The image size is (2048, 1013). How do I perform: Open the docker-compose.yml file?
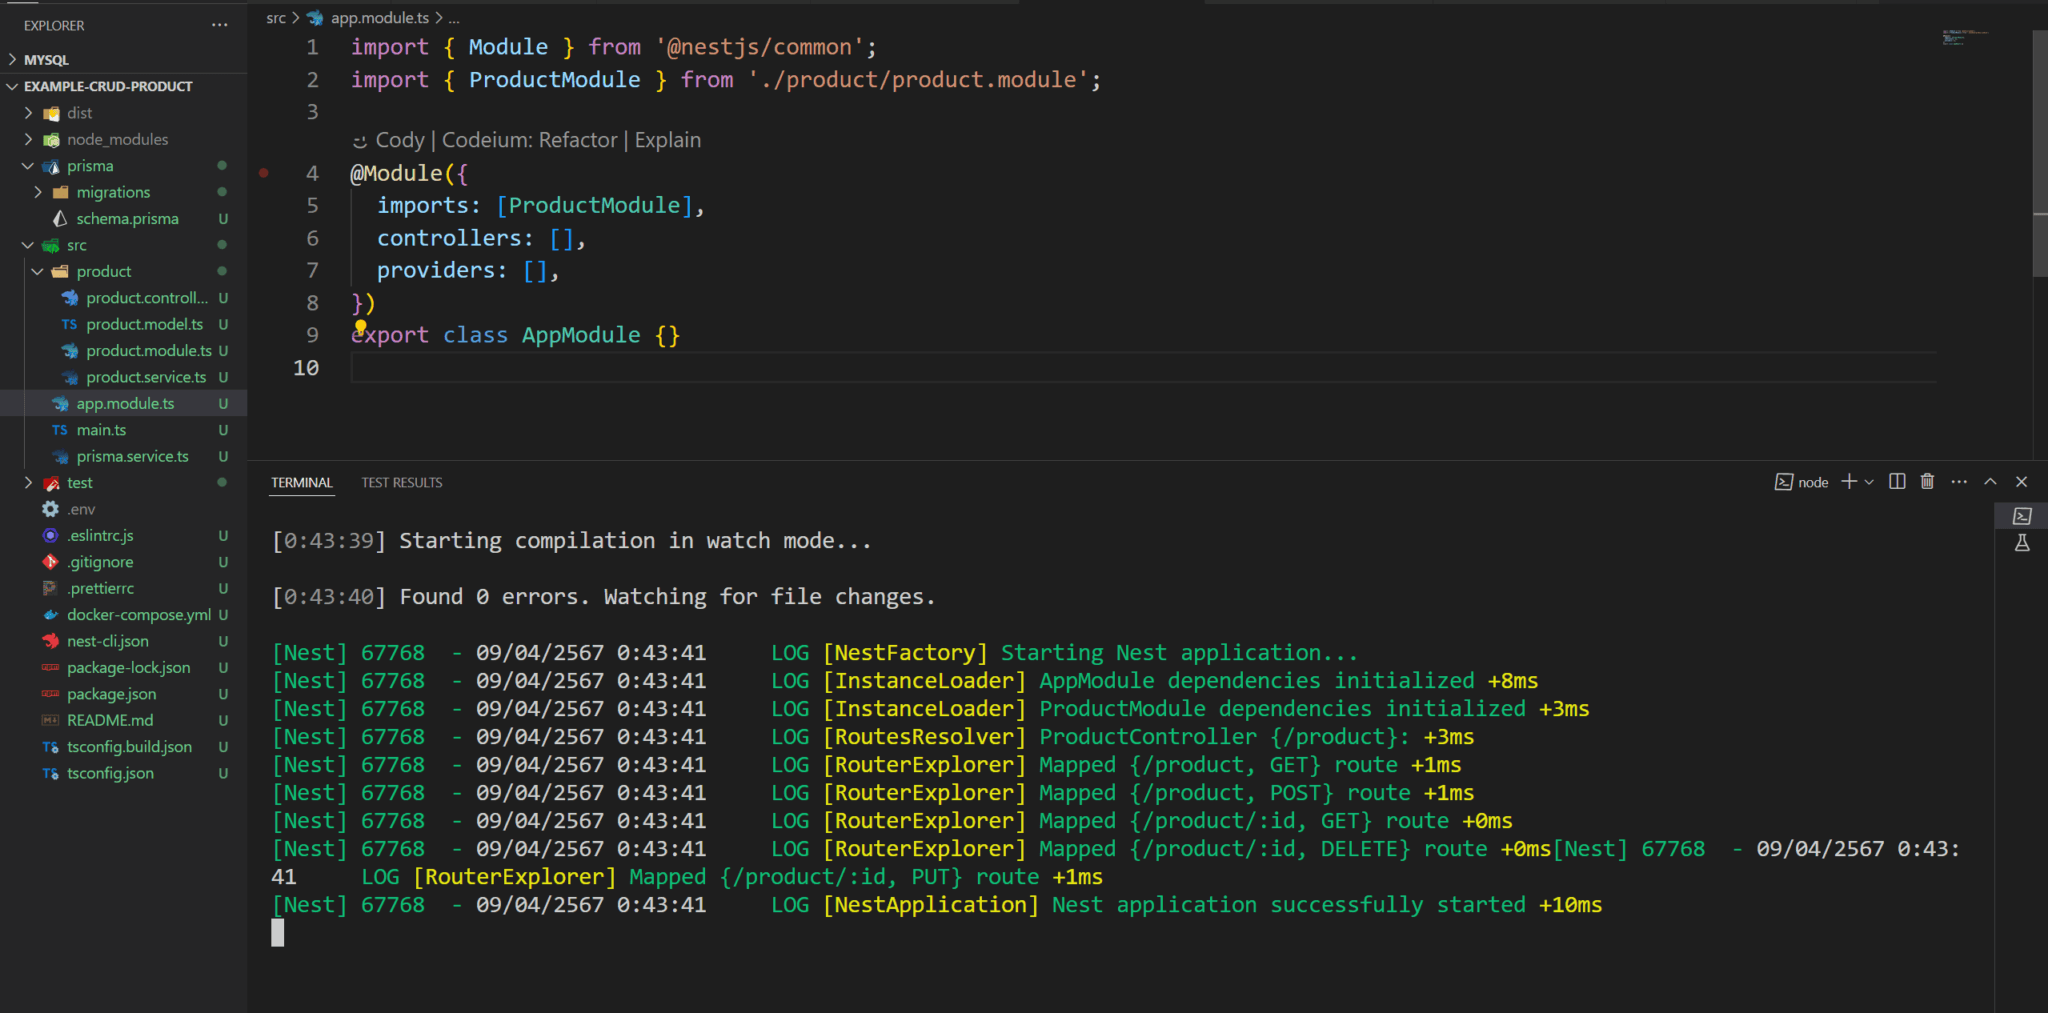(x=139, y=614)
